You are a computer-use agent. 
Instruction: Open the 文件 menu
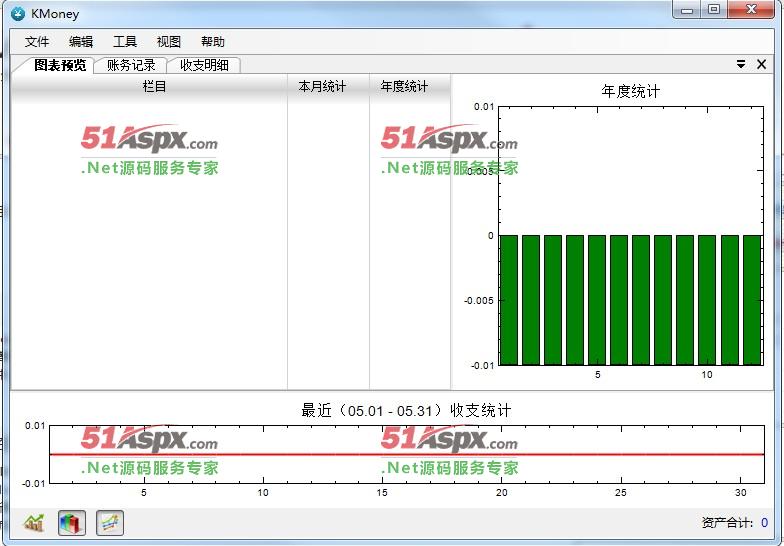point(37,42)
